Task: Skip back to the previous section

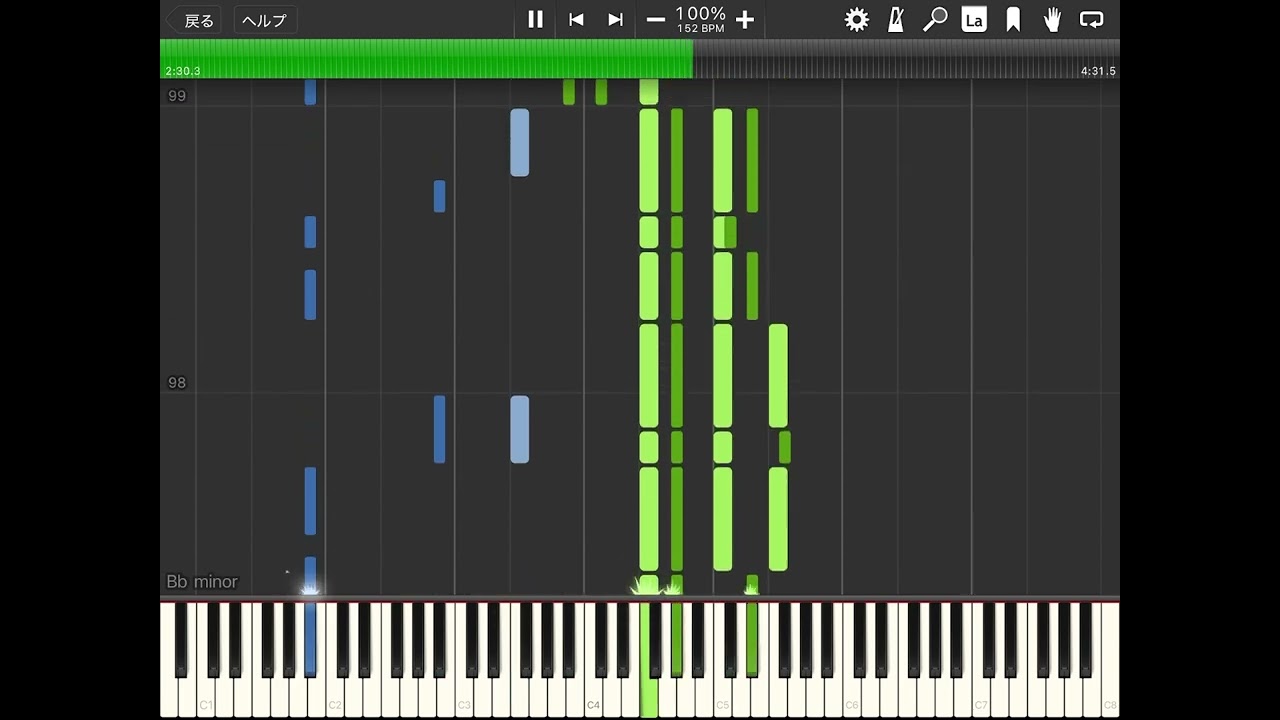Action: (576, 19)
